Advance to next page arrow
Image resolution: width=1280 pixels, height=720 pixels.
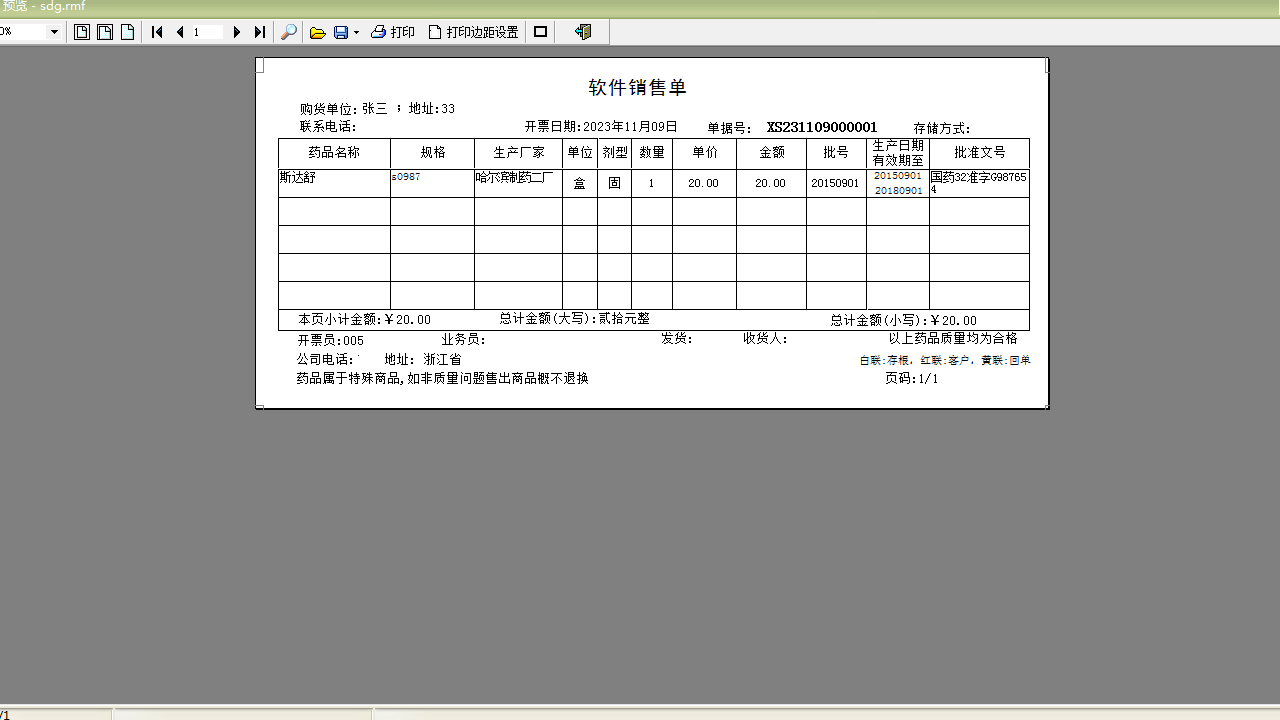(237, 31)
